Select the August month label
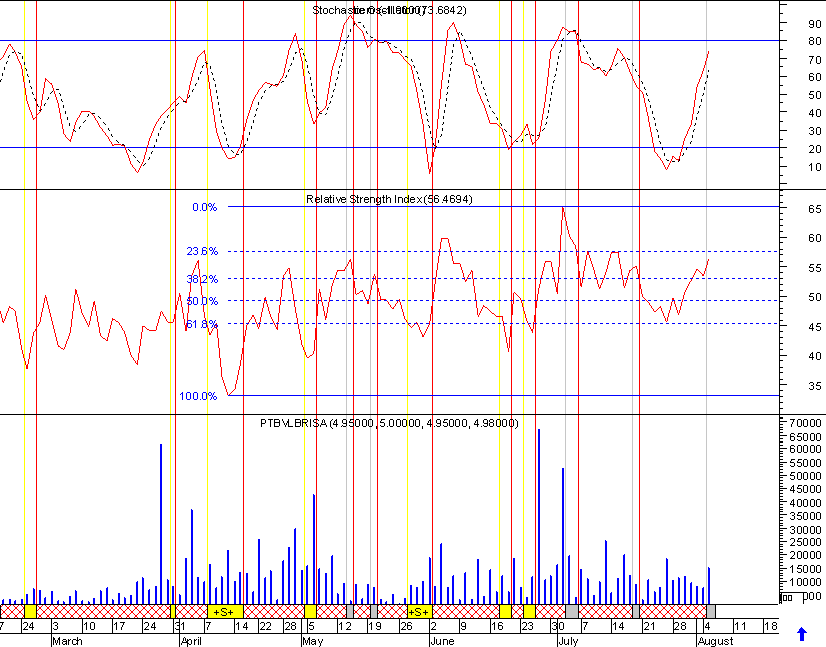 click(715, 641)
